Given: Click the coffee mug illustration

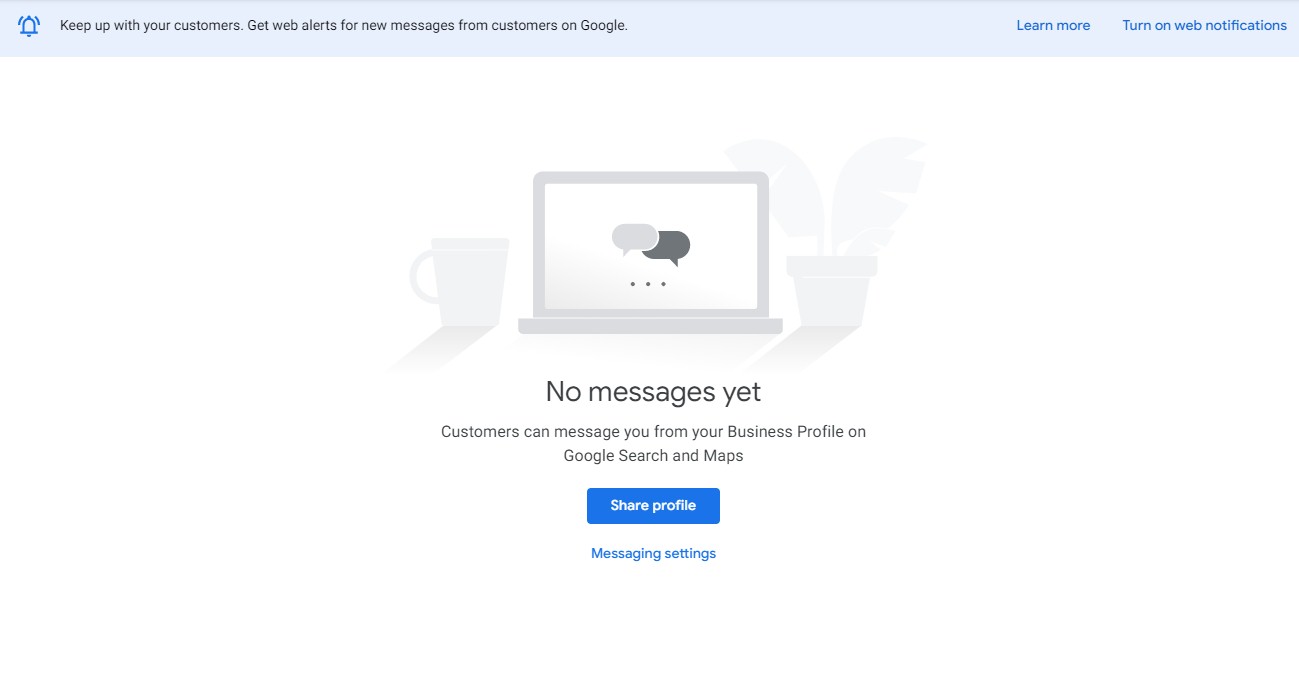Looking at the screenshot, I should pos(460,283).
